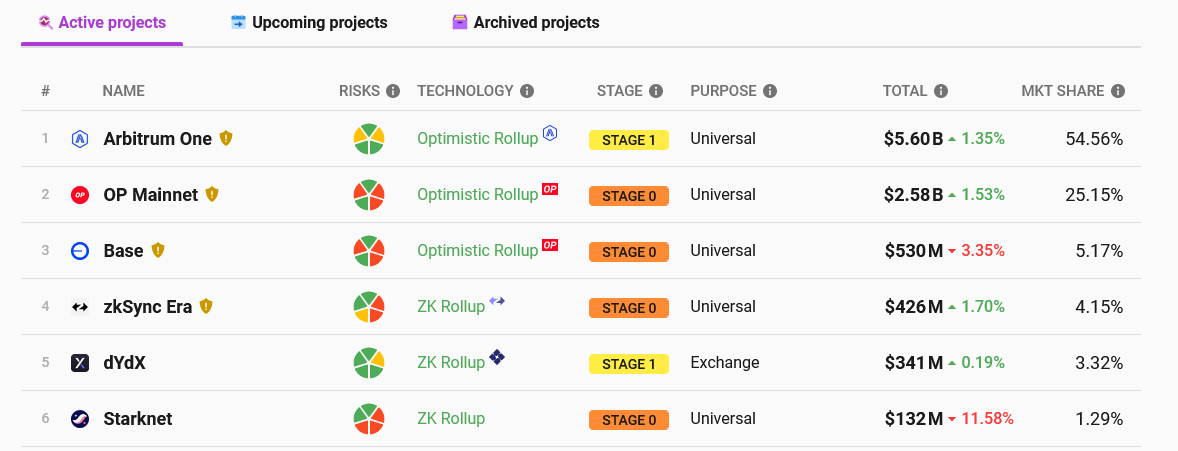Click Arbitrum One's STAGE 1 badge
The height and width of the screenshot is (451, 1178).
(x=629, y=140)
